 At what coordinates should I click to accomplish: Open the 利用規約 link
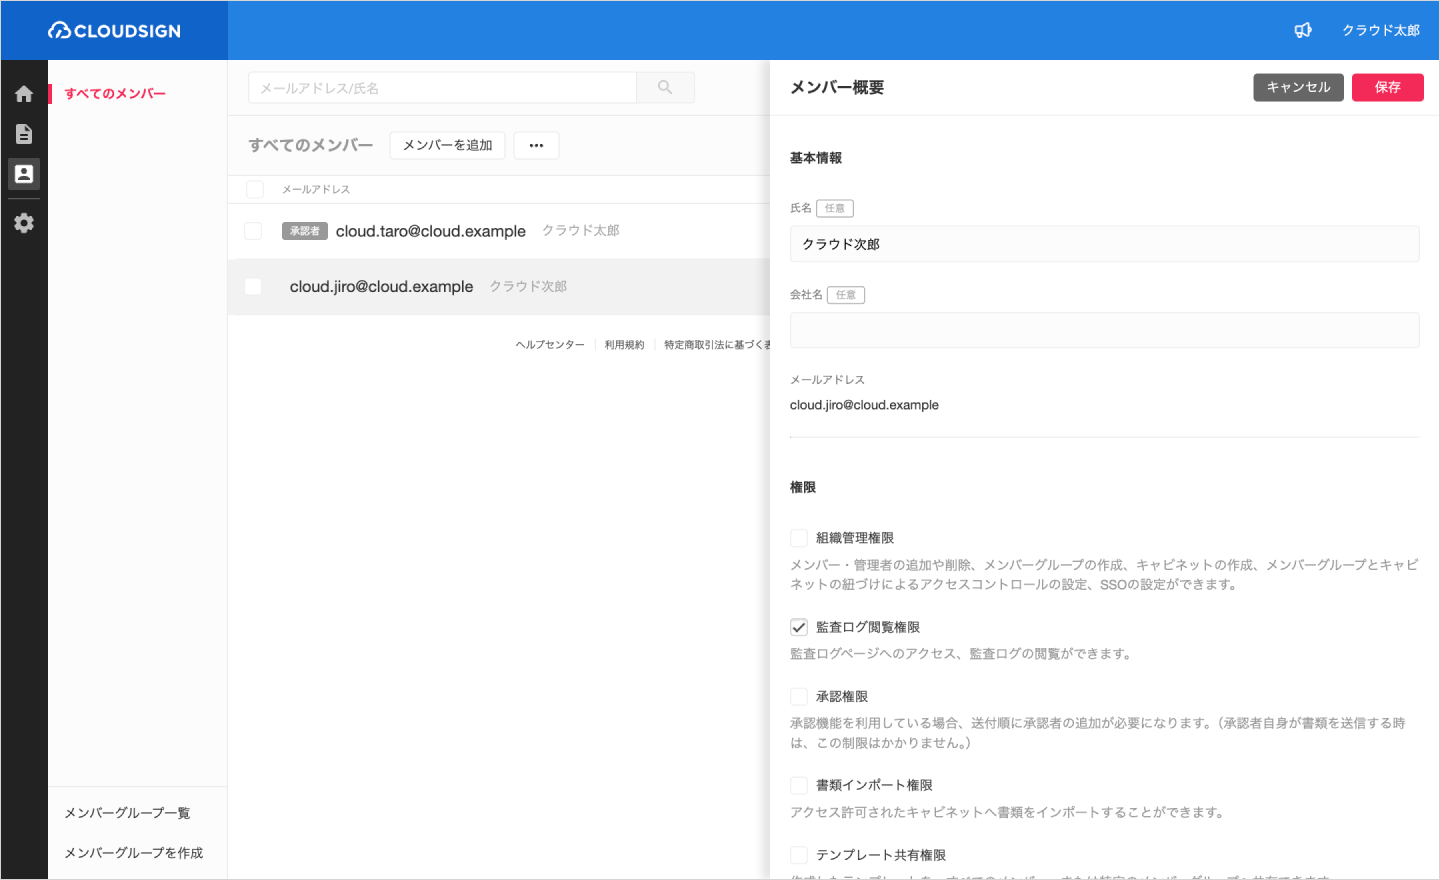point(624,345)
